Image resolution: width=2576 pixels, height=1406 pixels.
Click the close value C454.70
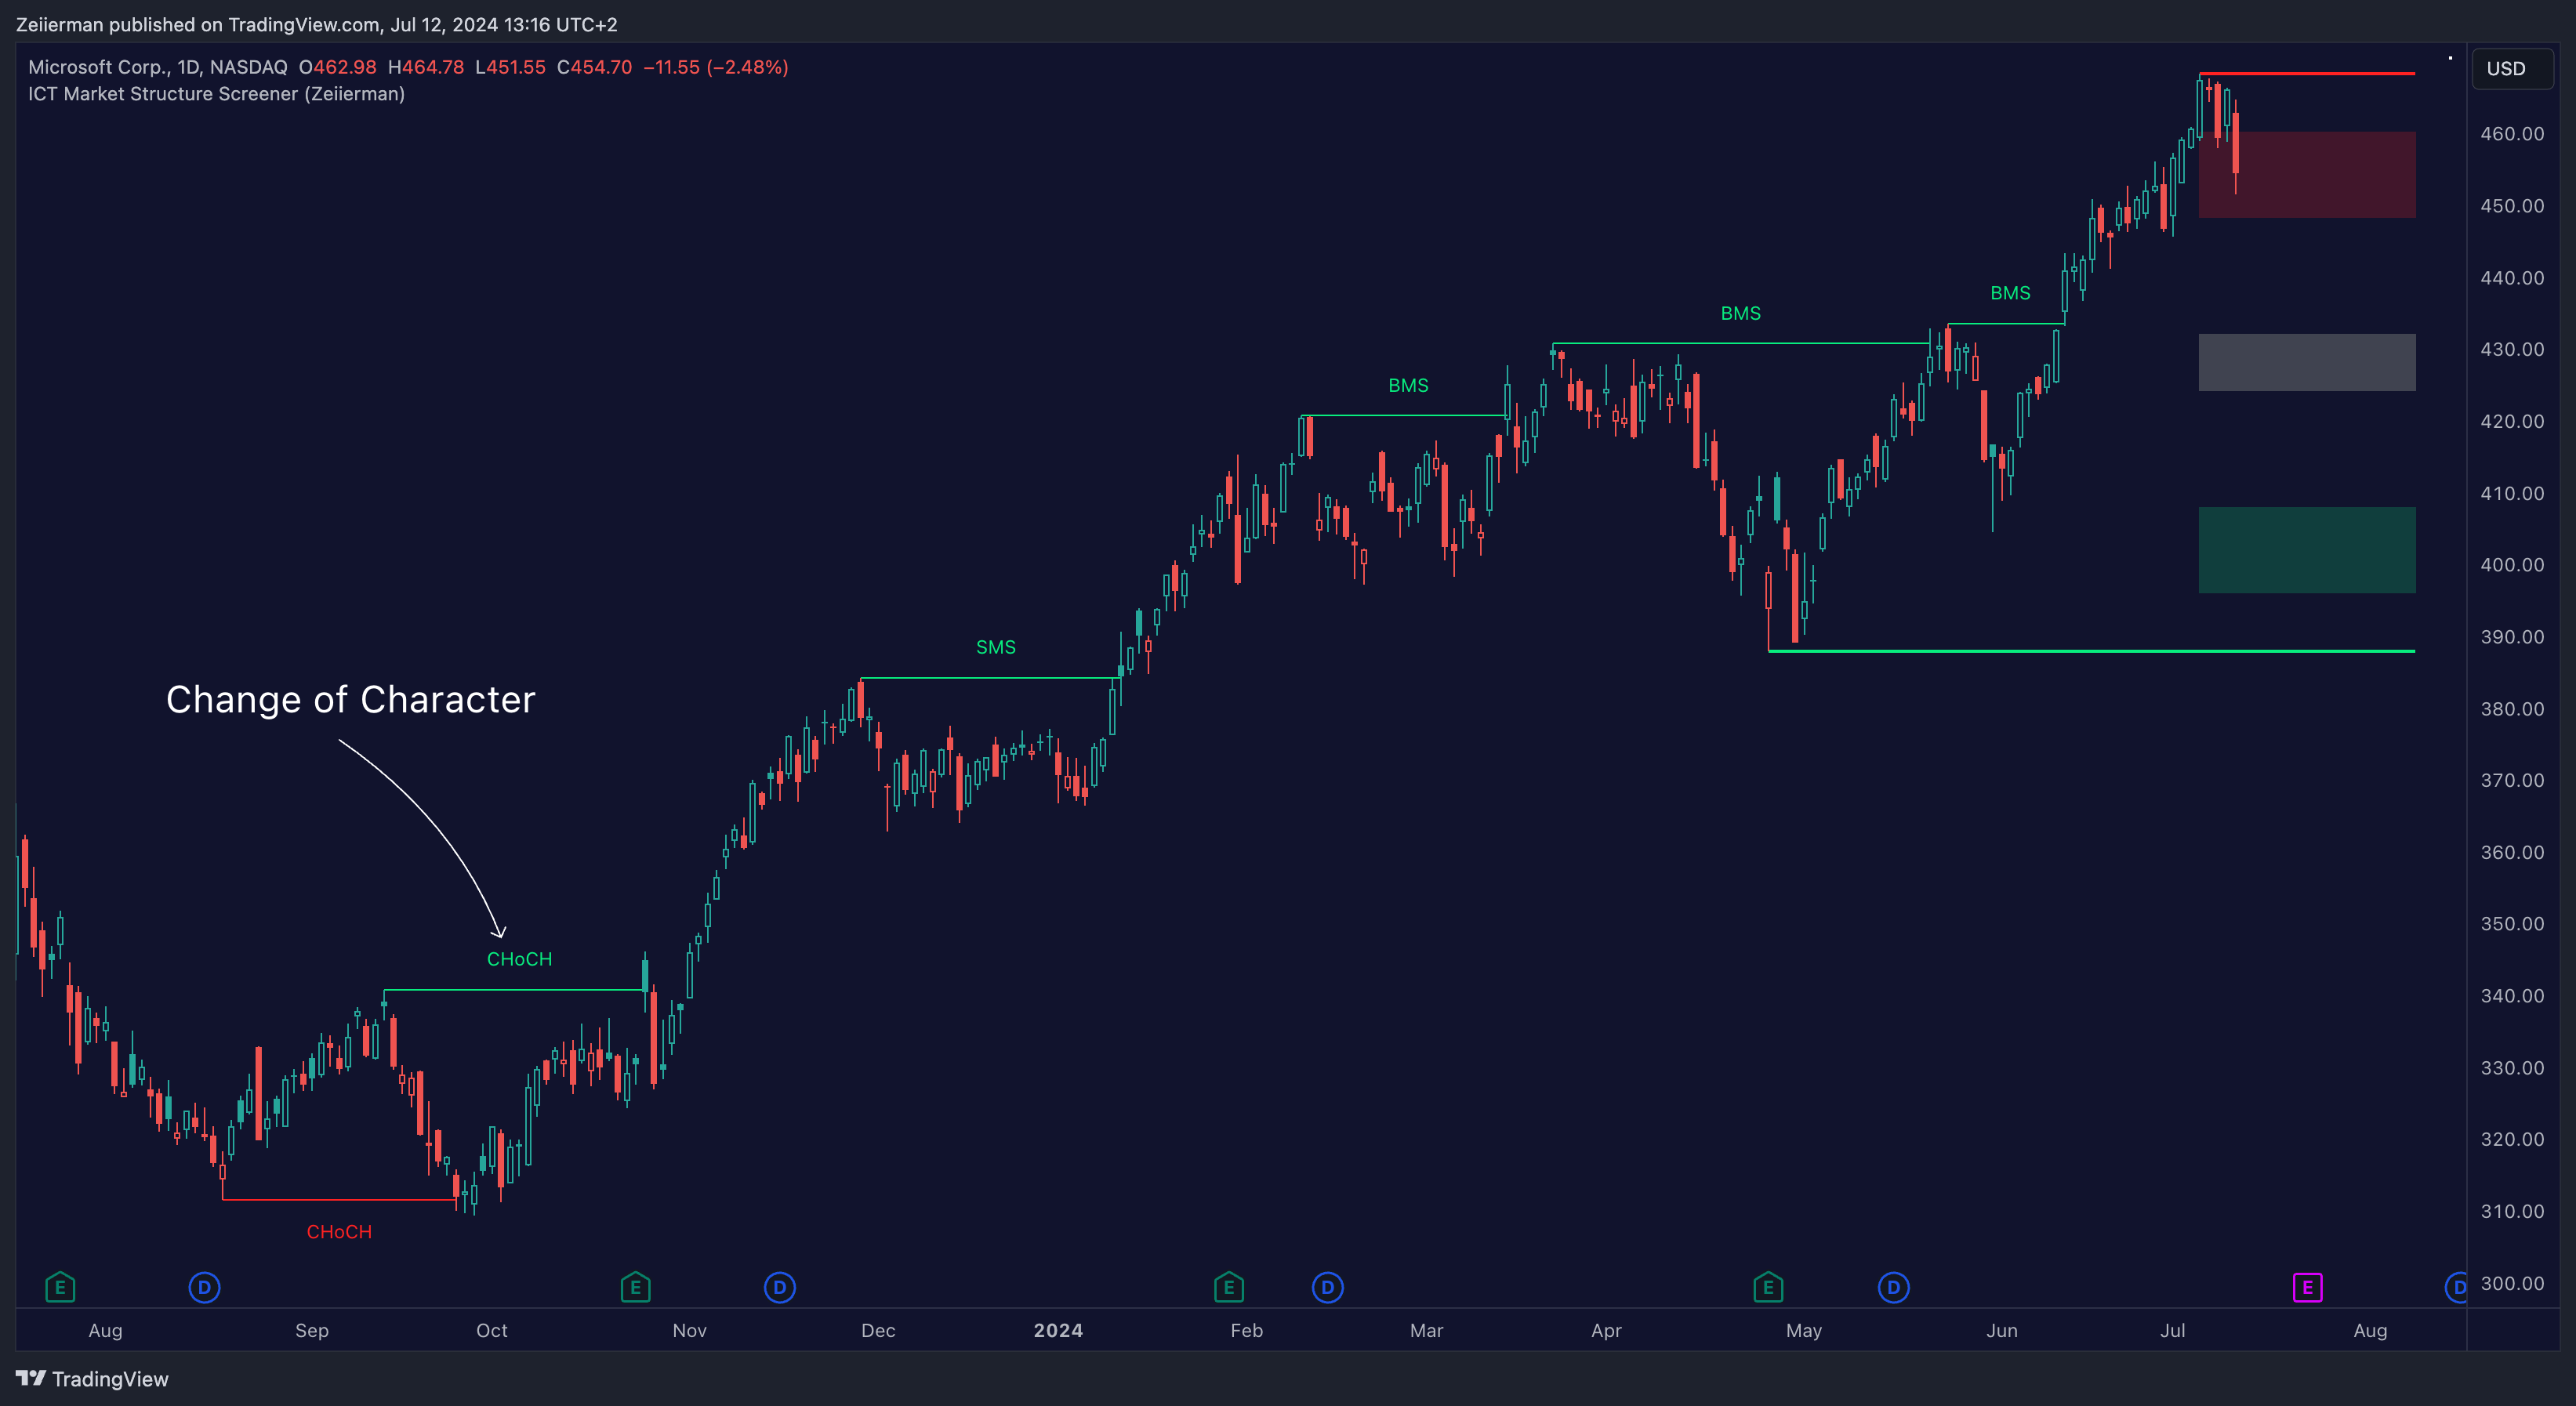594,67
